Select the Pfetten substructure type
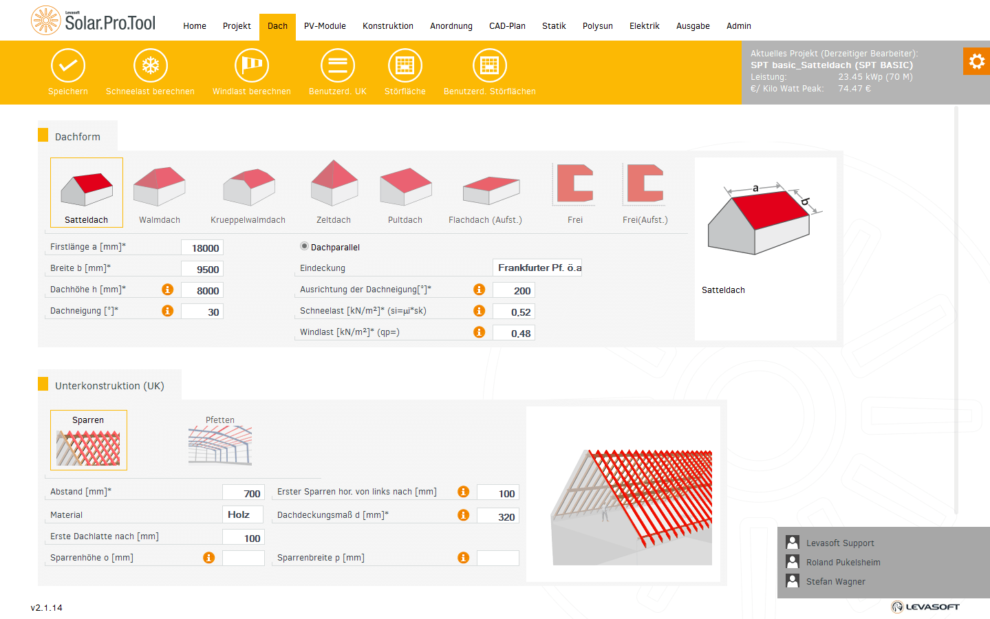Screen dimensions: 990x619 click(x=219, y=441)
